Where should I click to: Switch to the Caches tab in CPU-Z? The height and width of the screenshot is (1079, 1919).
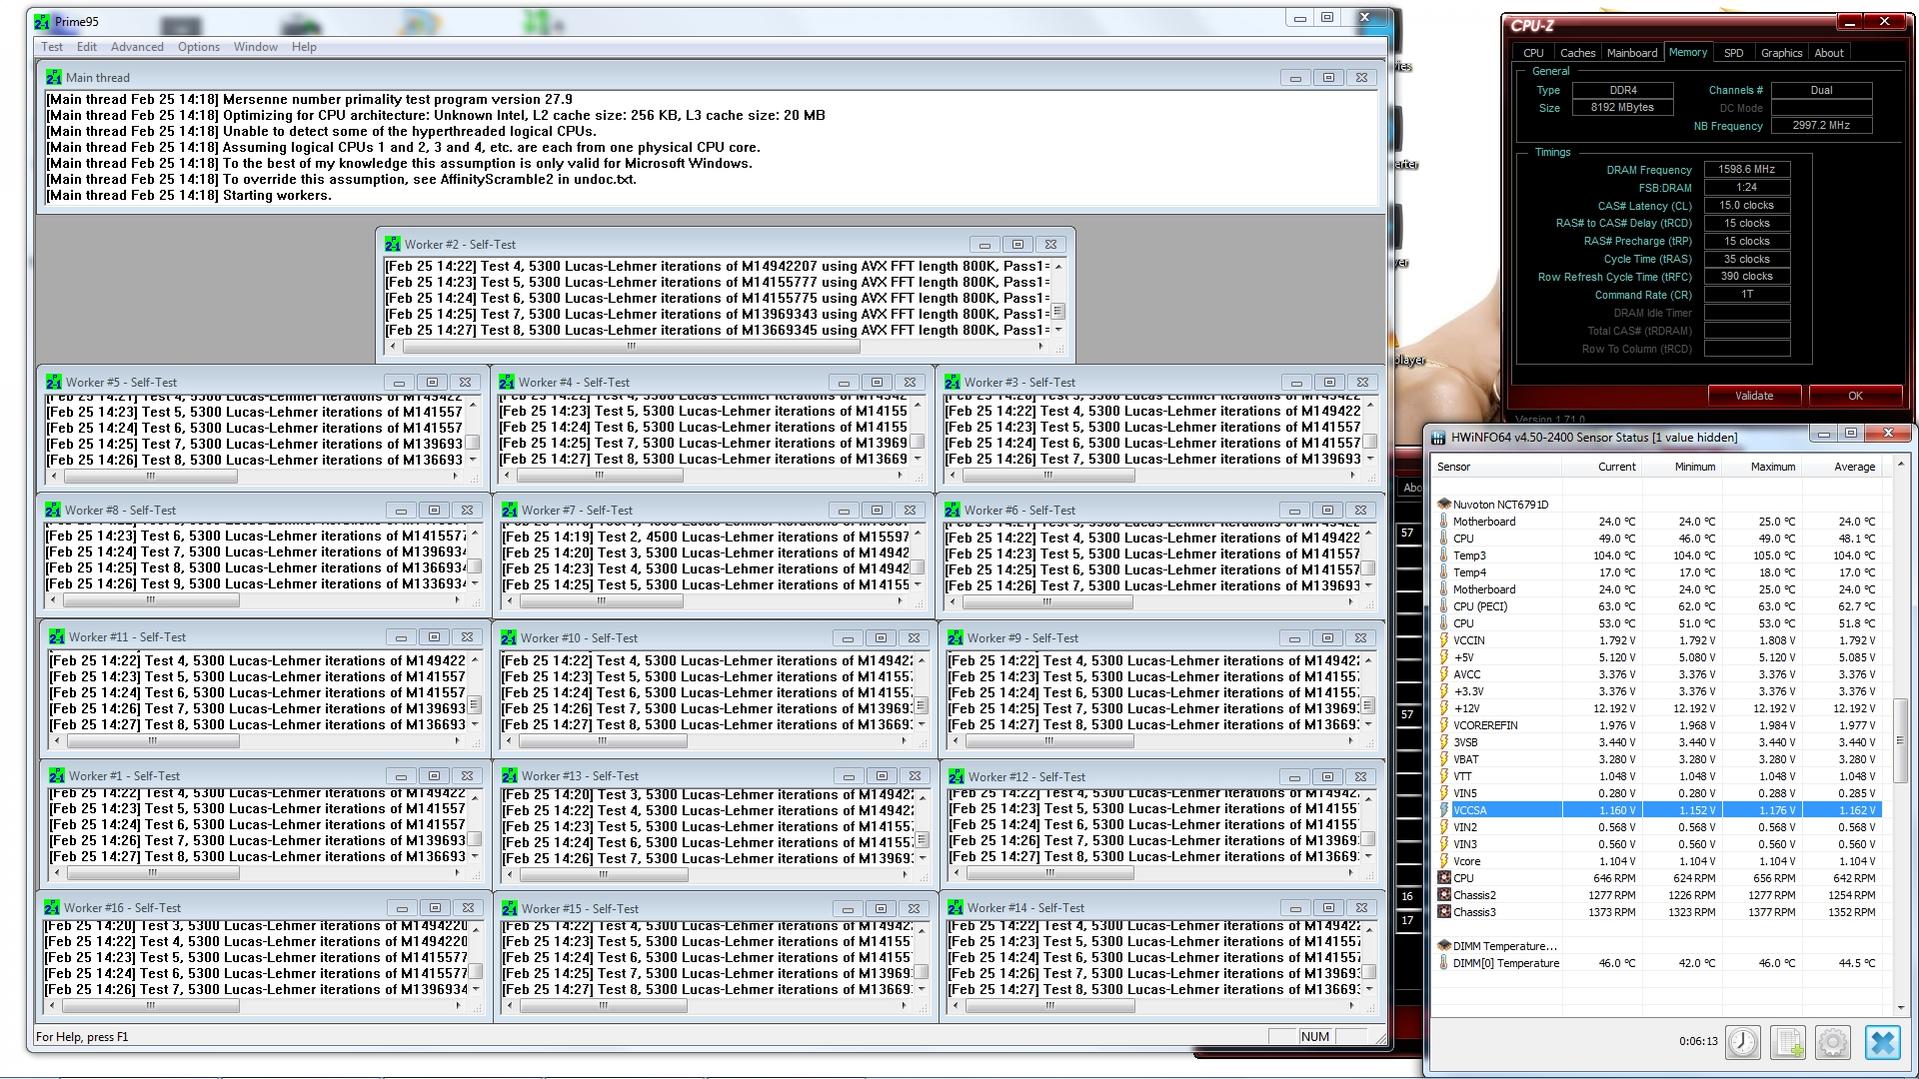[x=1577, y=53]
